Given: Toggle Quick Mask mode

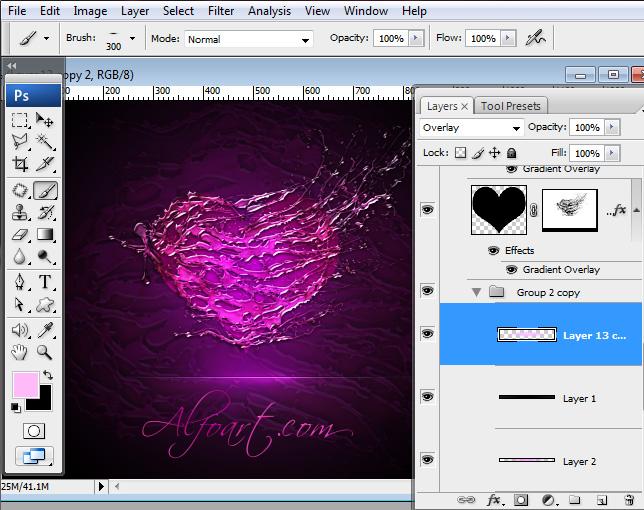Looking at the screenshot, I should point(34,431).
